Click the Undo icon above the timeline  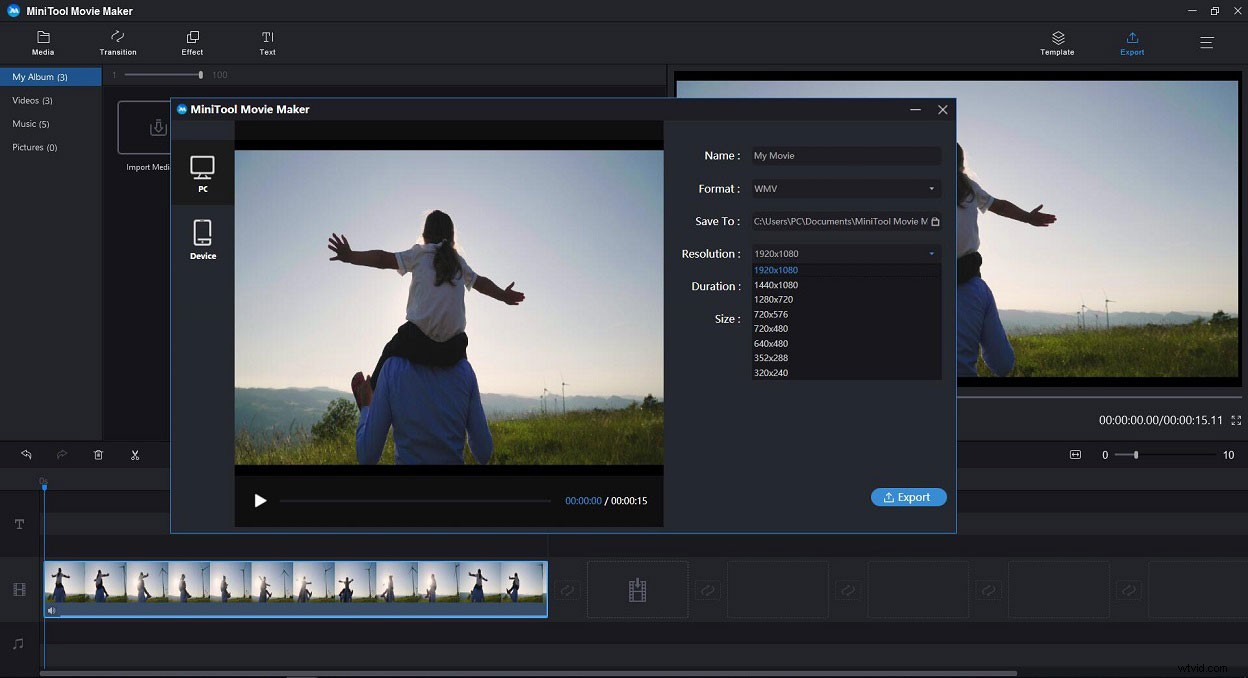click(26, 454)
